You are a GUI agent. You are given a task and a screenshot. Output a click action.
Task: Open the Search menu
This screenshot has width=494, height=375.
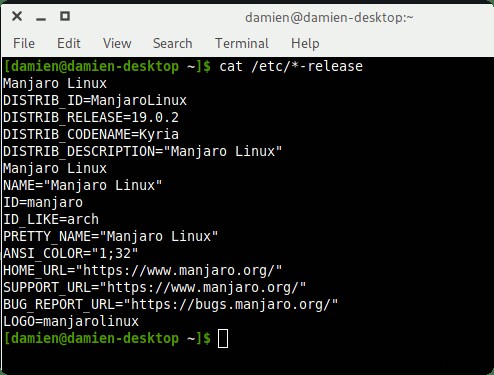tap(173, 43)
